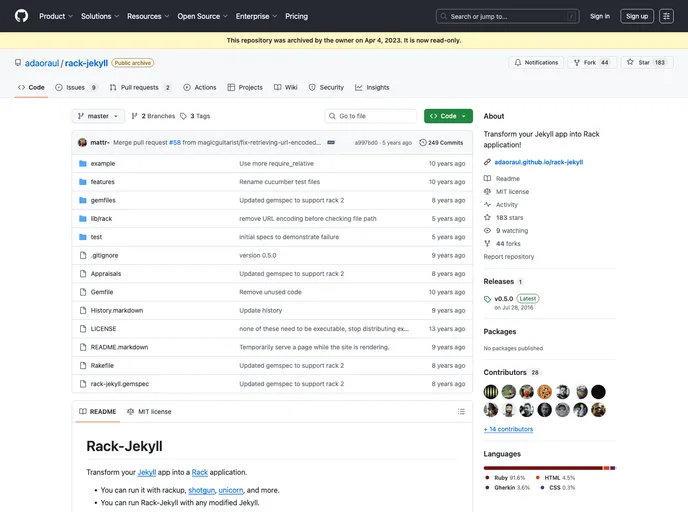Open the header menu icon beside Sign up
This screenshot has height=512, width=688.
[666, 16]
